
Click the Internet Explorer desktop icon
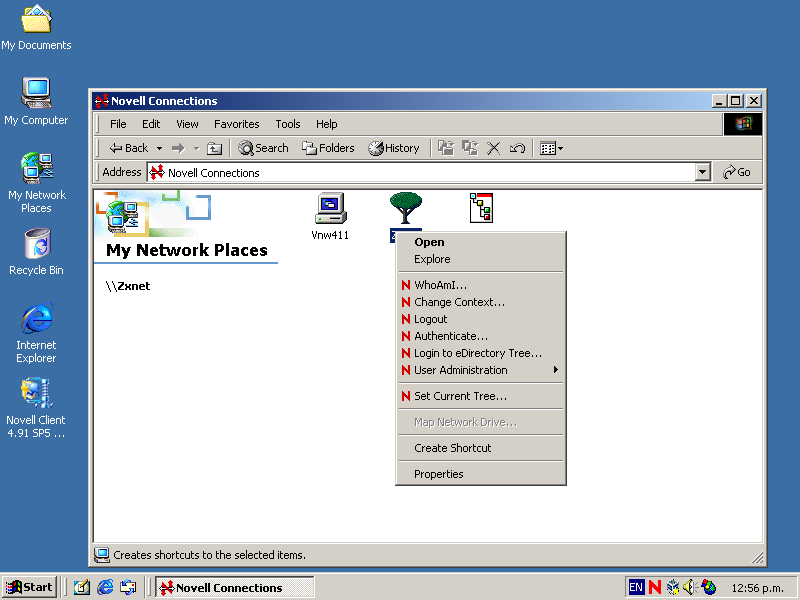36,333
